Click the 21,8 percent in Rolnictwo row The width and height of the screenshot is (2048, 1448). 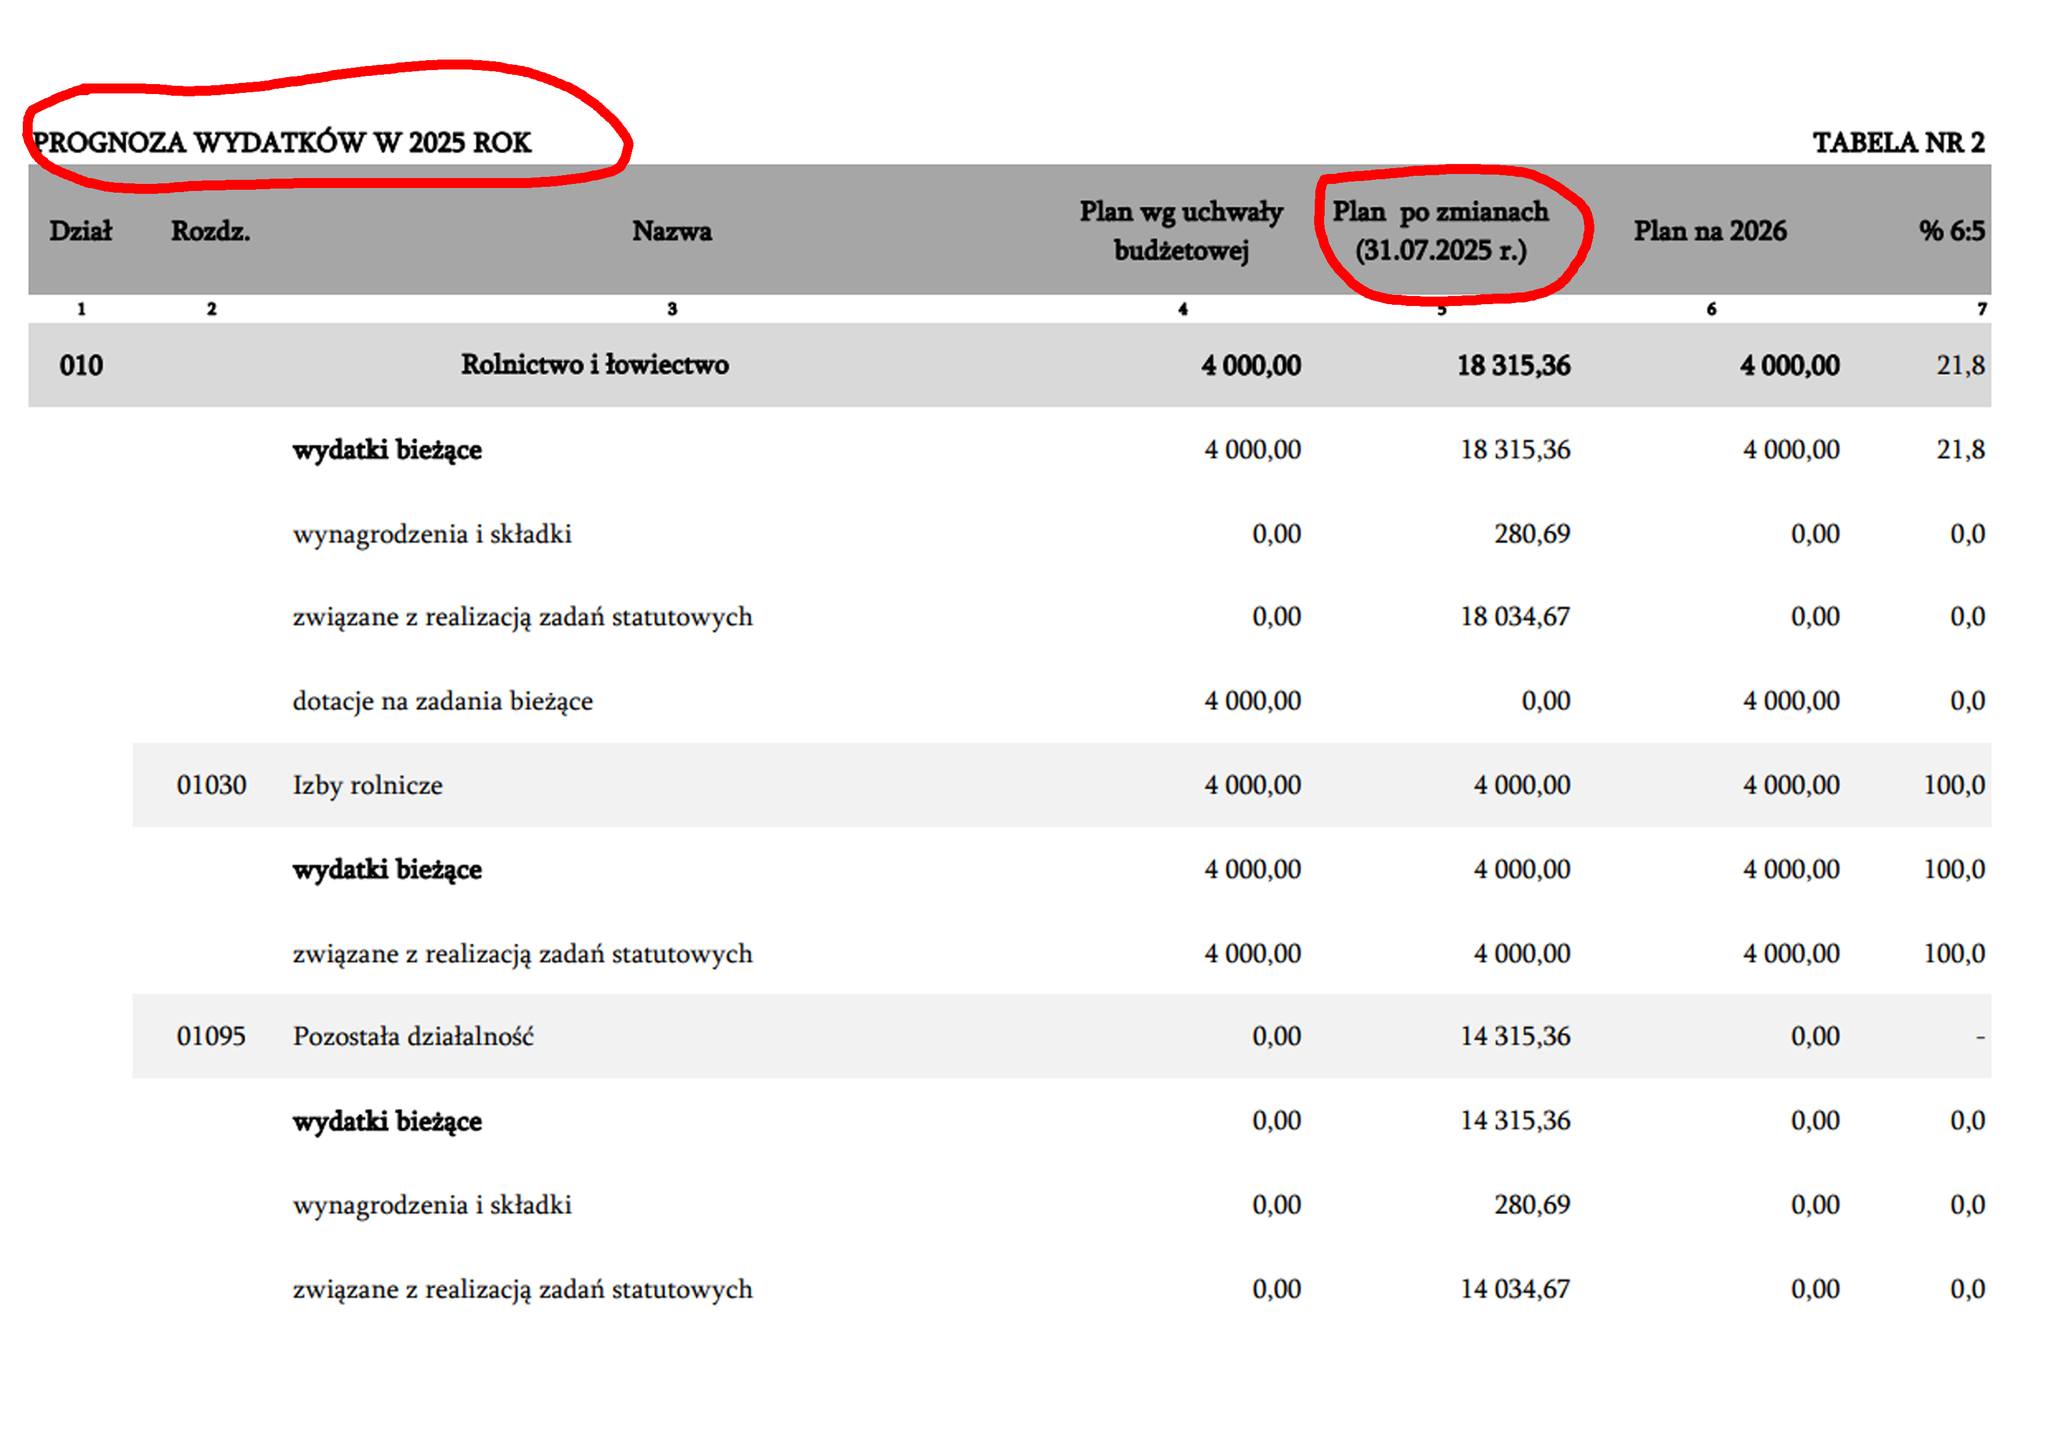point(1960,366)
